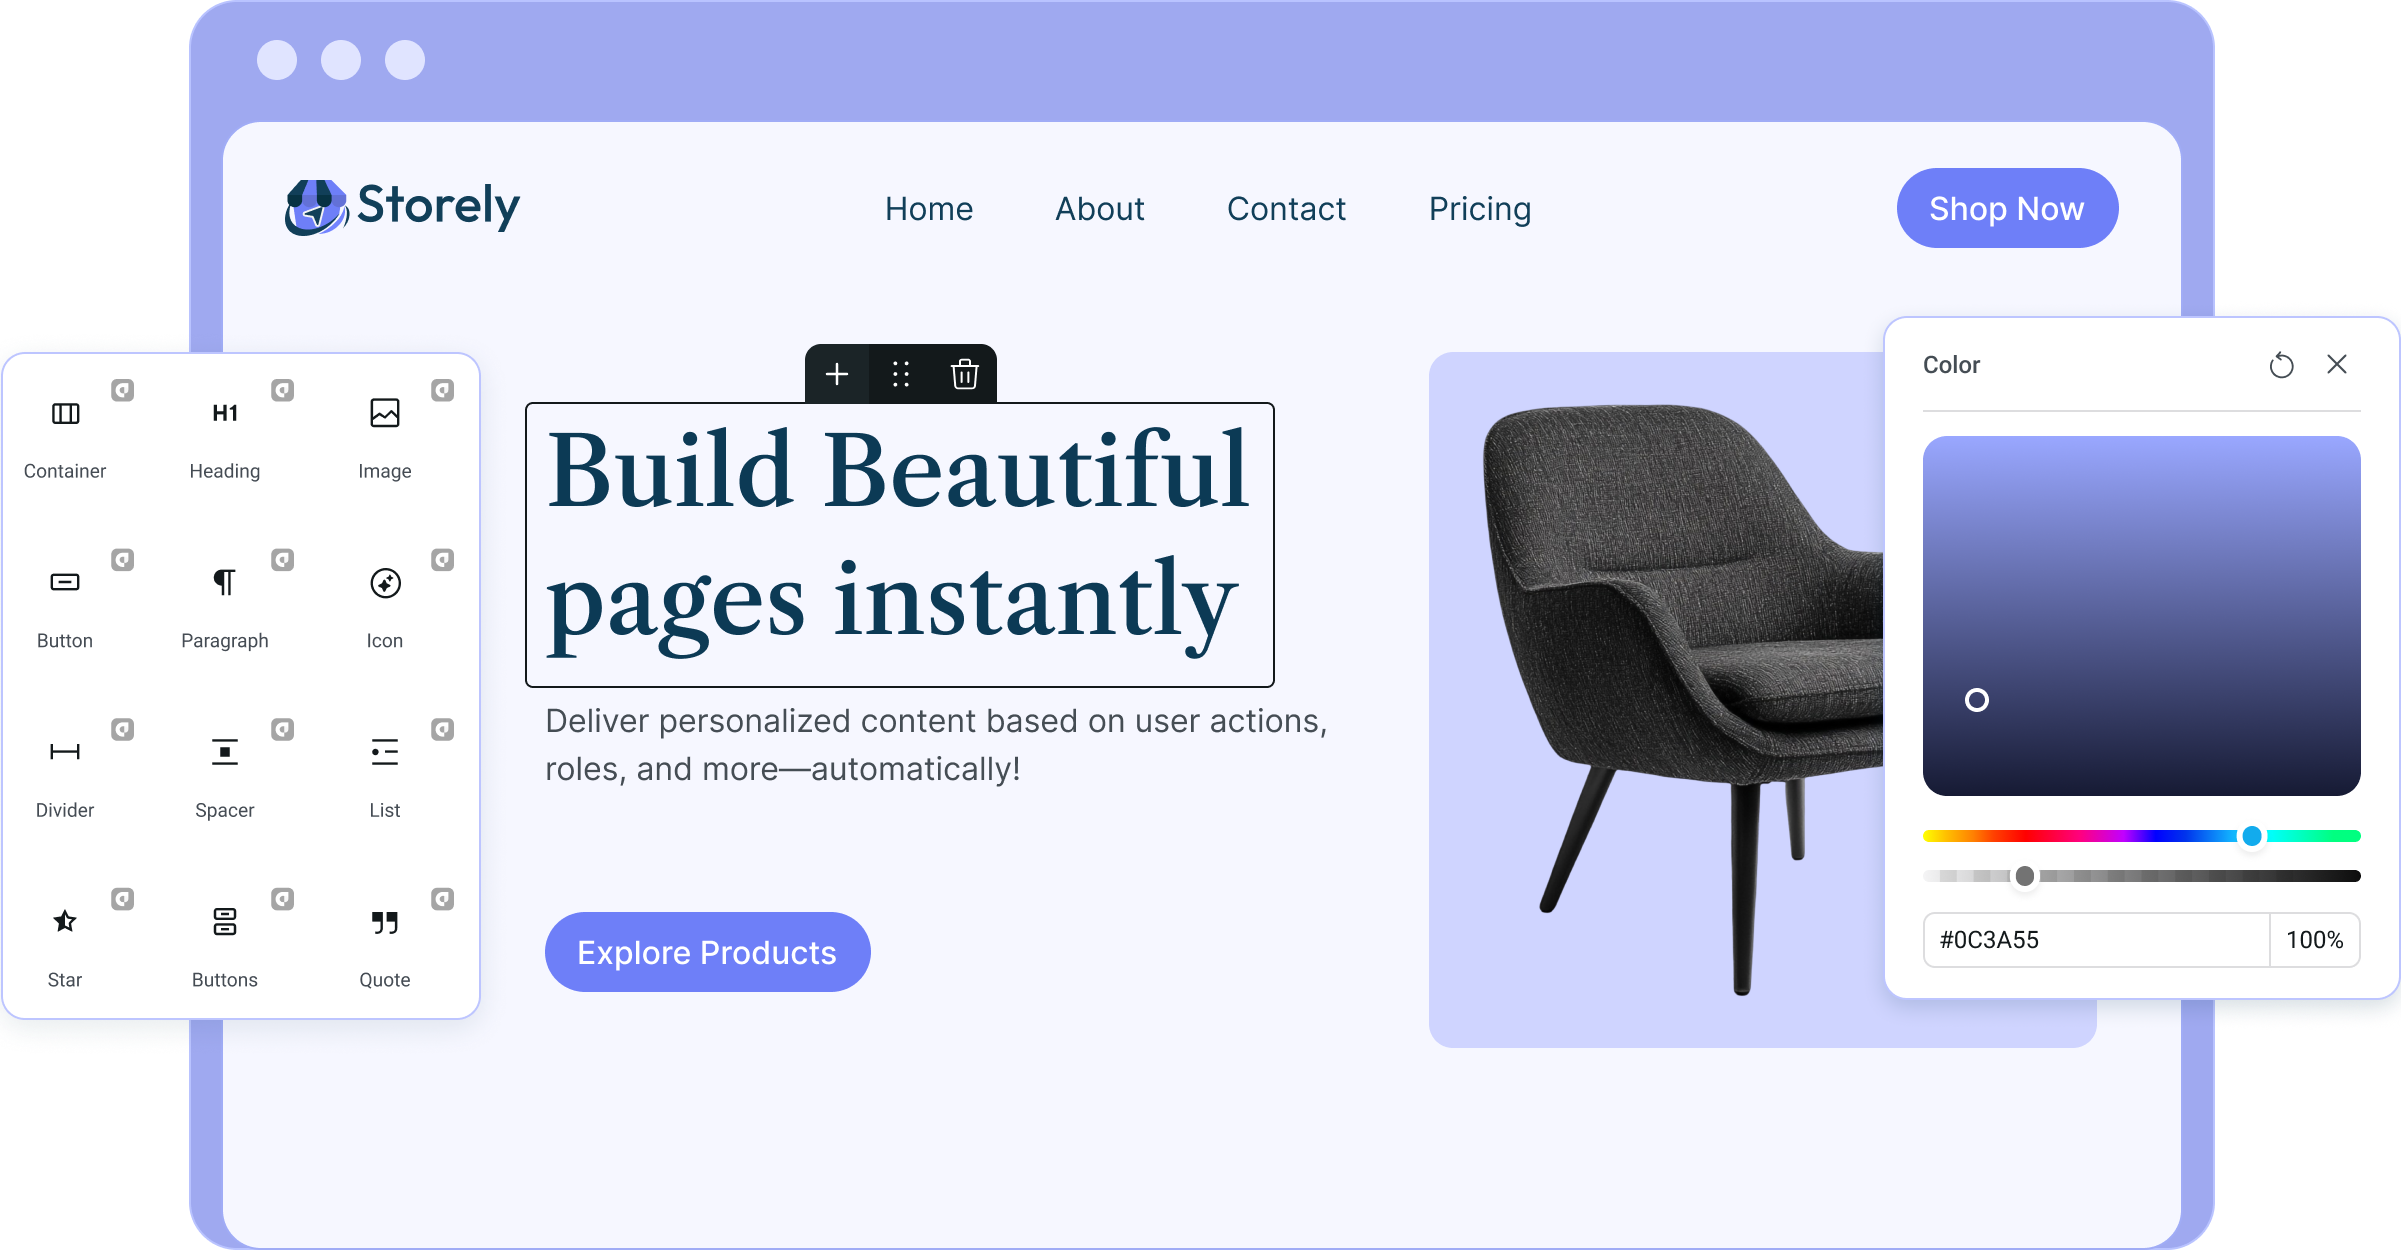Click the opacity percentage field

tap(2315, 940)
